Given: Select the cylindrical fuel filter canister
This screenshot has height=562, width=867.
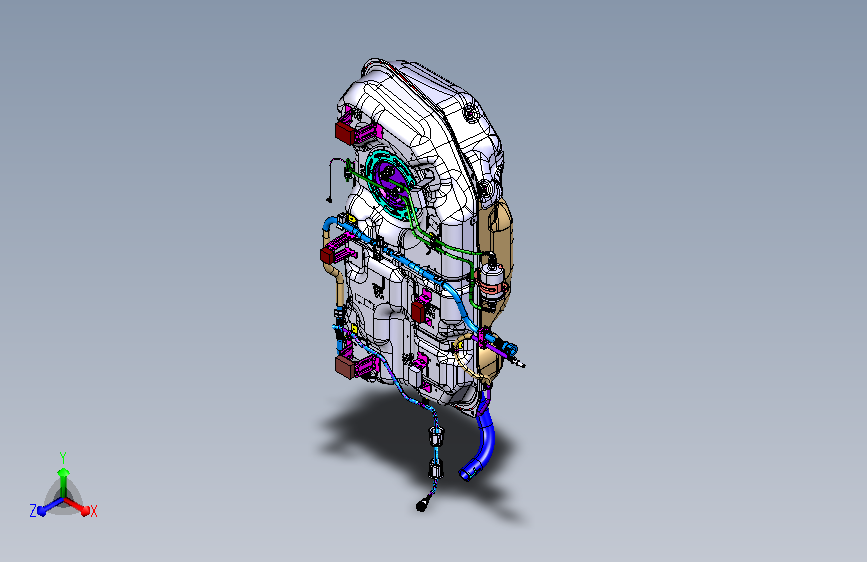Looking at the screenshot, I should click(x=492, y=281).
